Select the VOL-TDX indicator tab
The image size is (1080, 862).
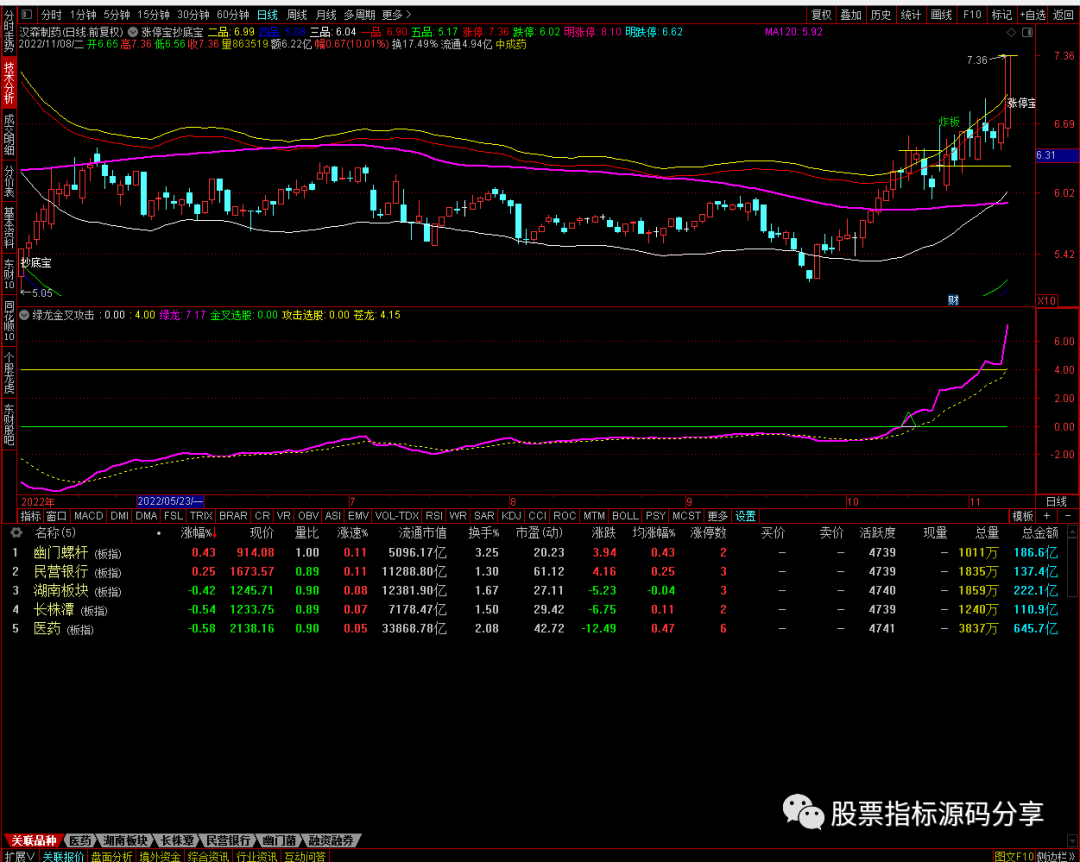click(x=397, y=515)
